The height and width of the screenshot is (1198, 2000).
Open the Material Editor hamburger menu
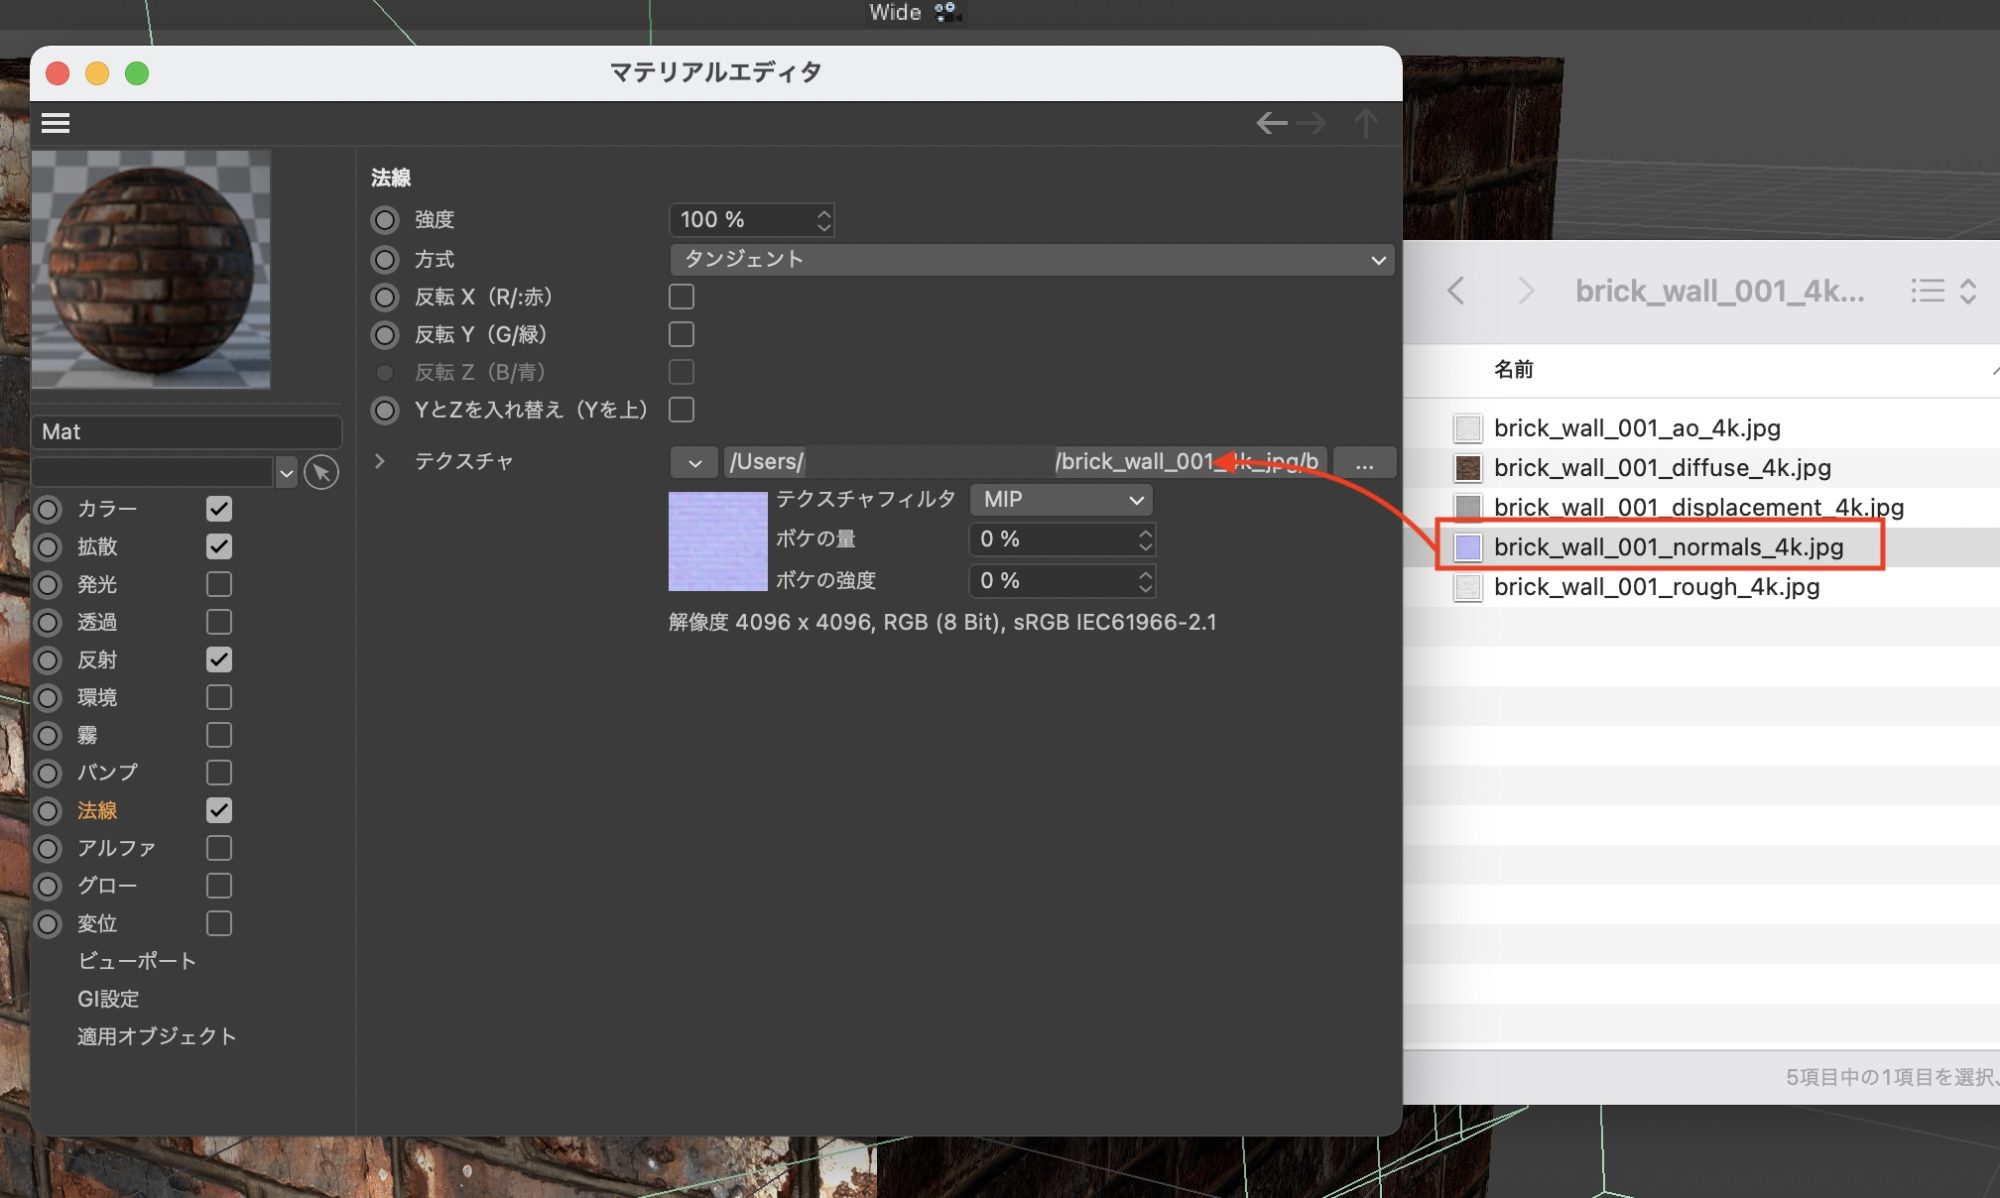(55, 123)
